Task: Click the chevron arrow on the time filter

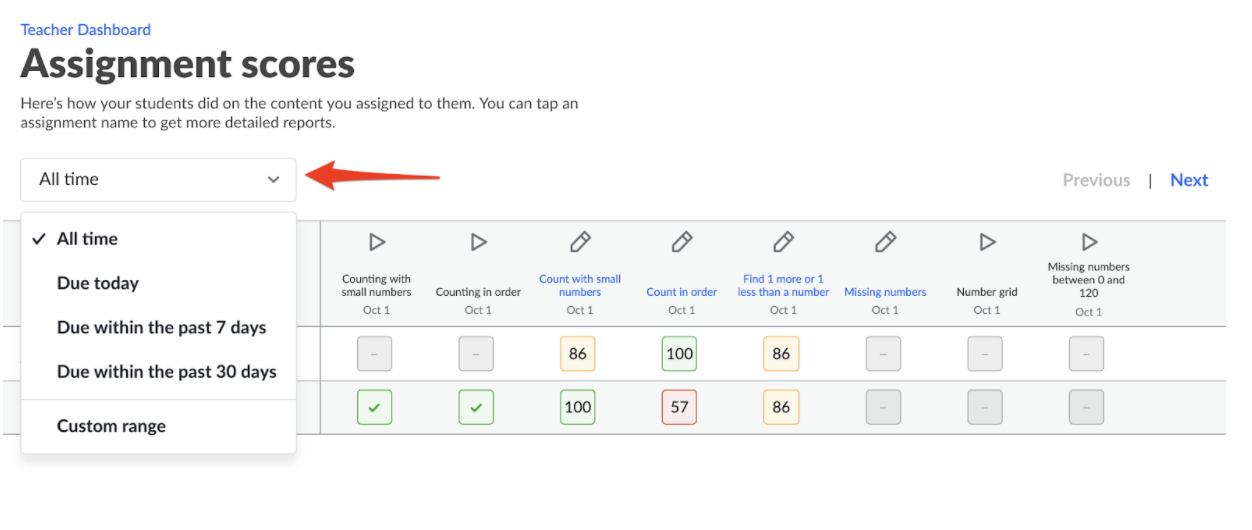Action: (274, 180)
